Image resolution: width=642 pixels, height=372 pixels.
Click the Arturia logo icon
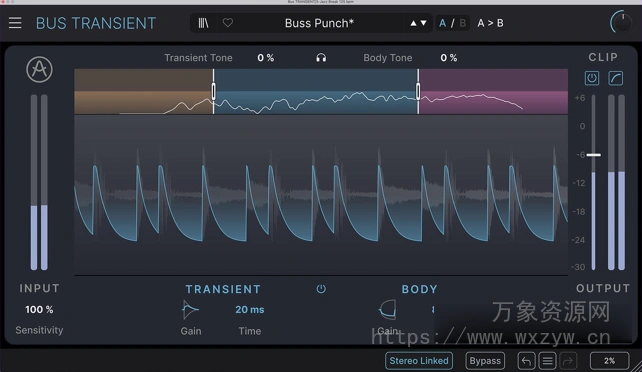(x=39, y=69)
